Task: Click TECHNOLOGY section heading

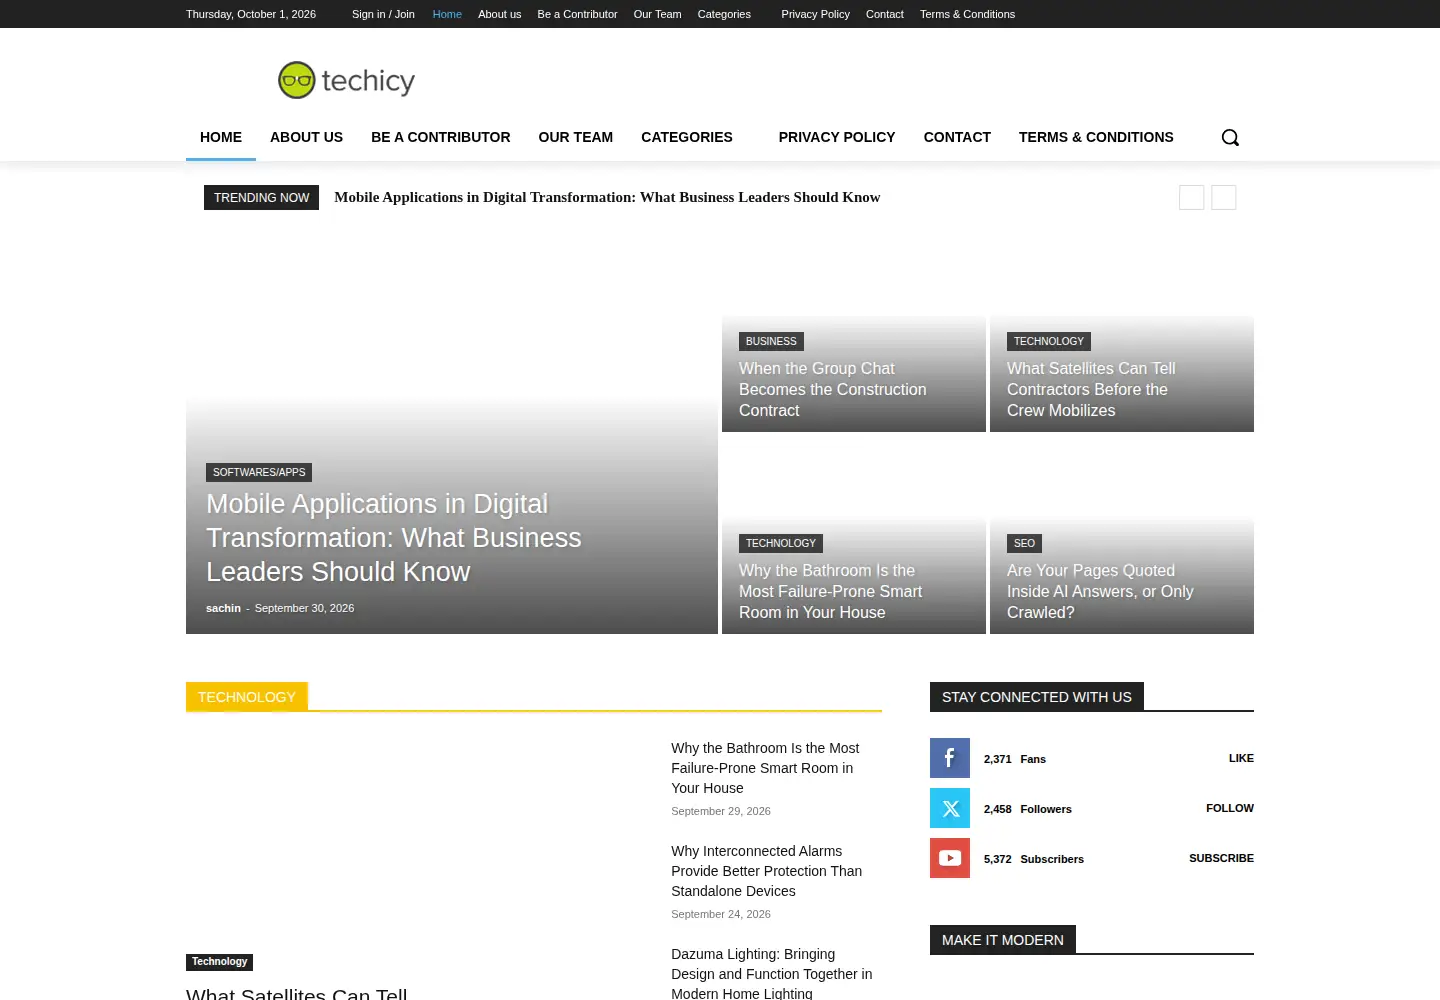Action: pyautogui.click(x=246, y=697)
